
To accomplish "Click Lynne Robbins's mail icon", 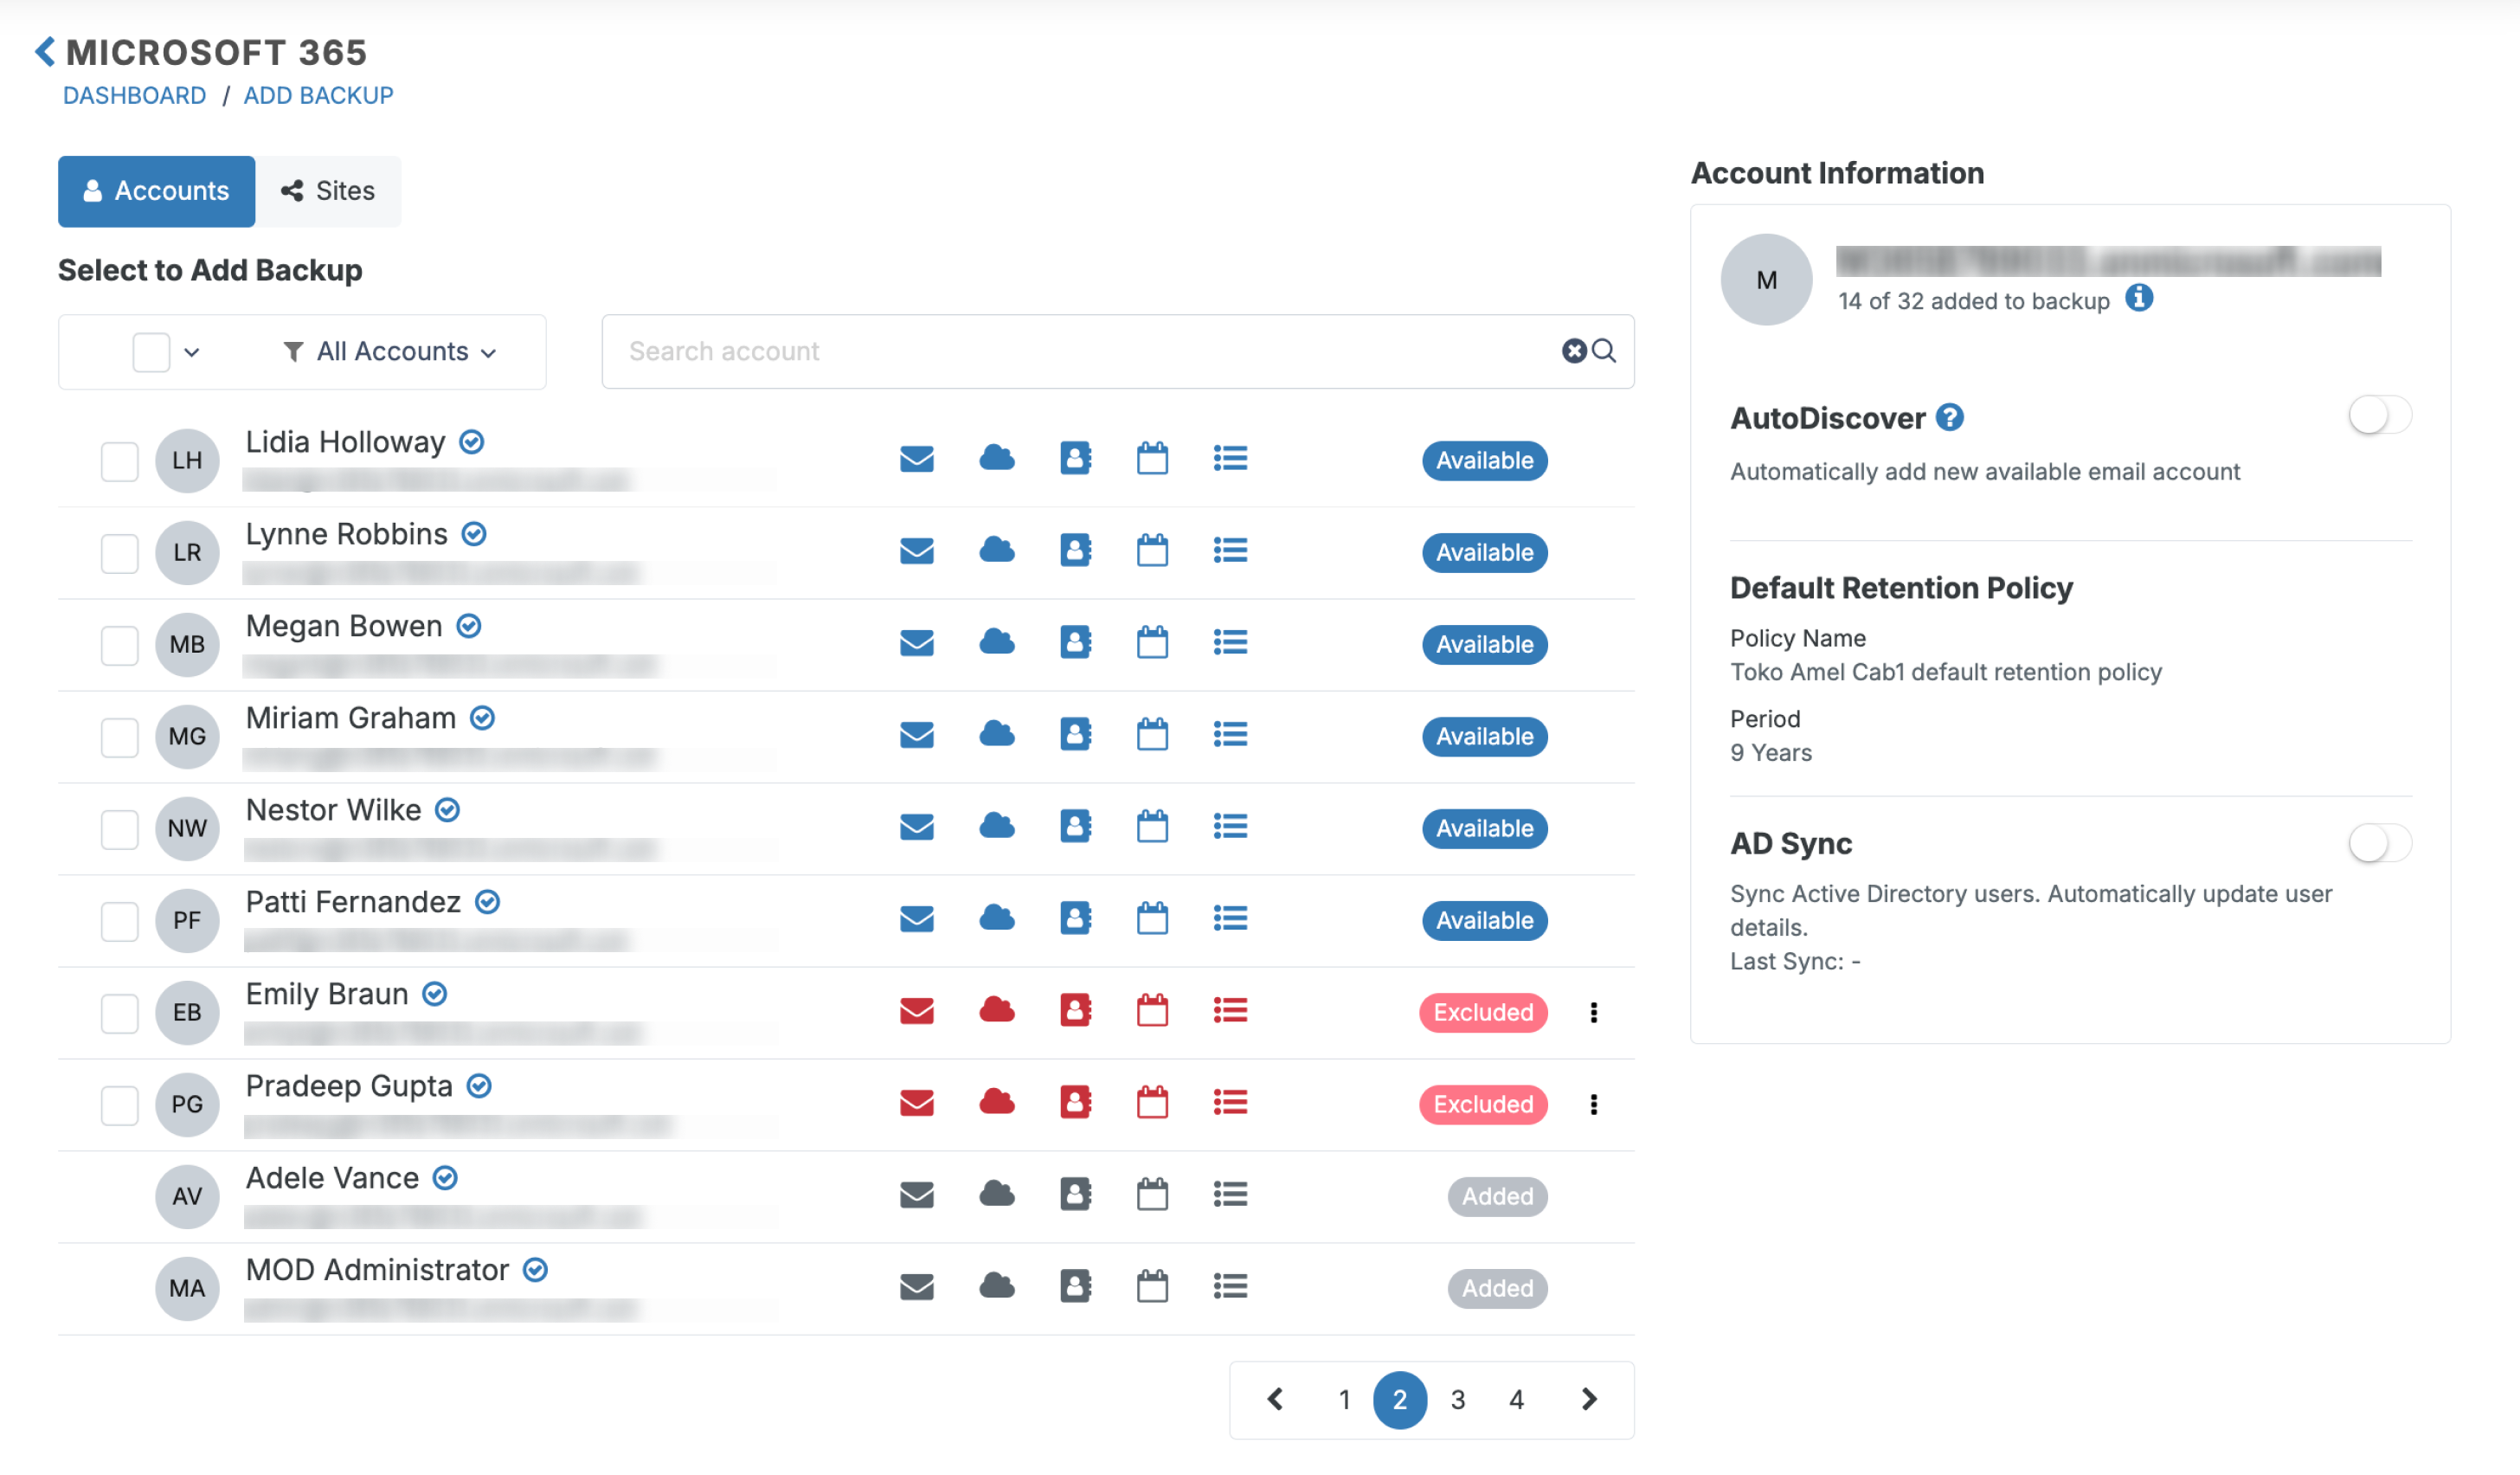I will click(917, 551).
